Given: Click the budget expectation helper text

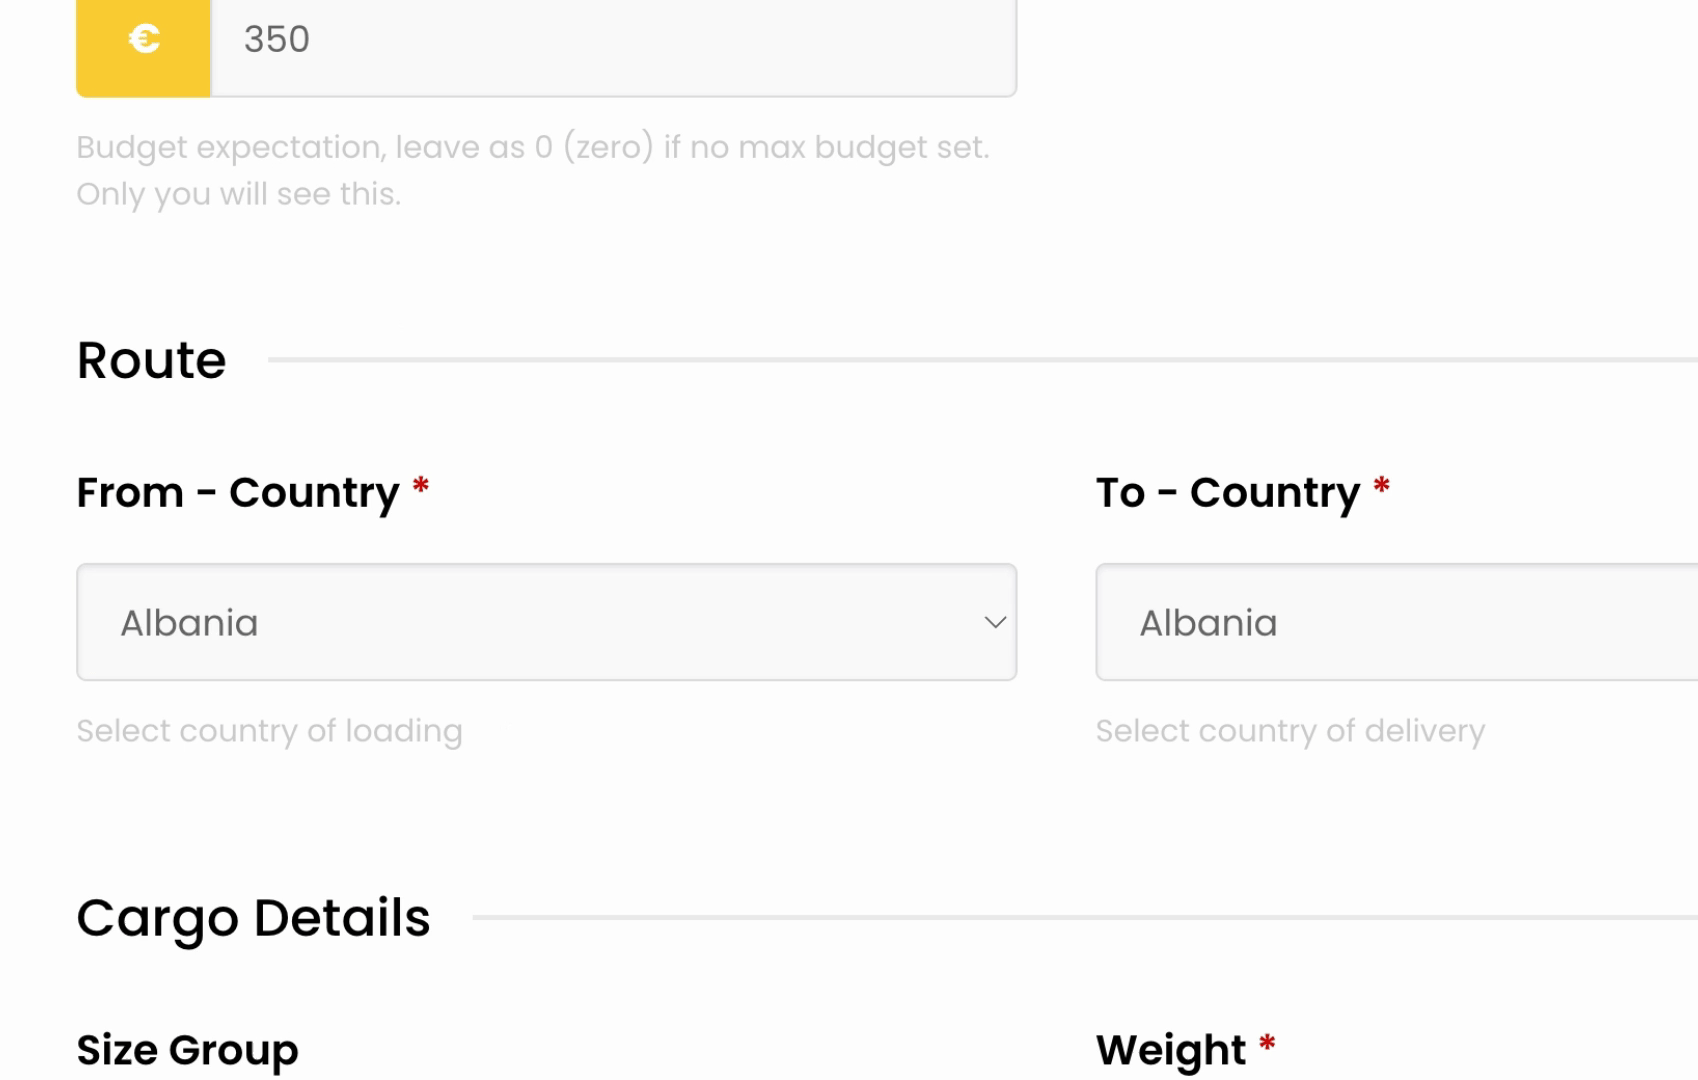Looking at the screenshot, I should [533, 170].
